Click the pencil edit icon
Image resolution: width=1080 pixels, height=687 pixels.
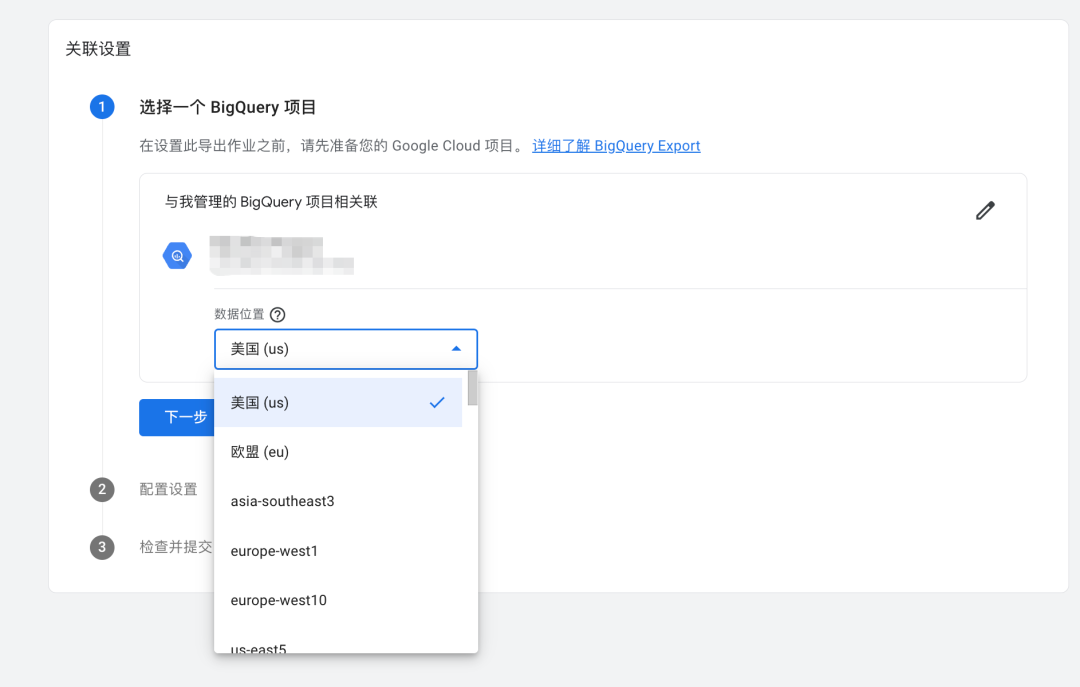pos(985,210)
